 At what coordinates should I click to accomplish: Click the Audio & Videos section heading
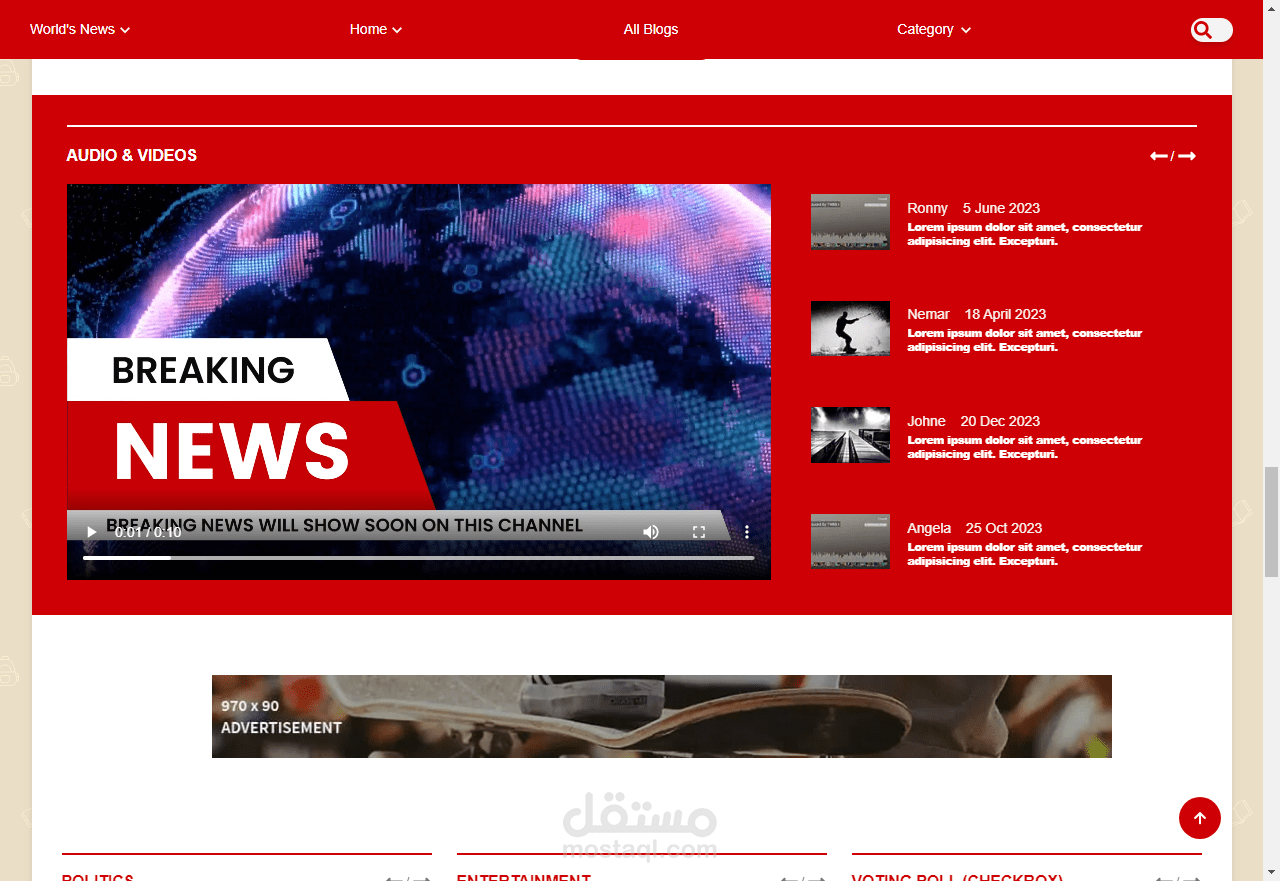(131, 156)
